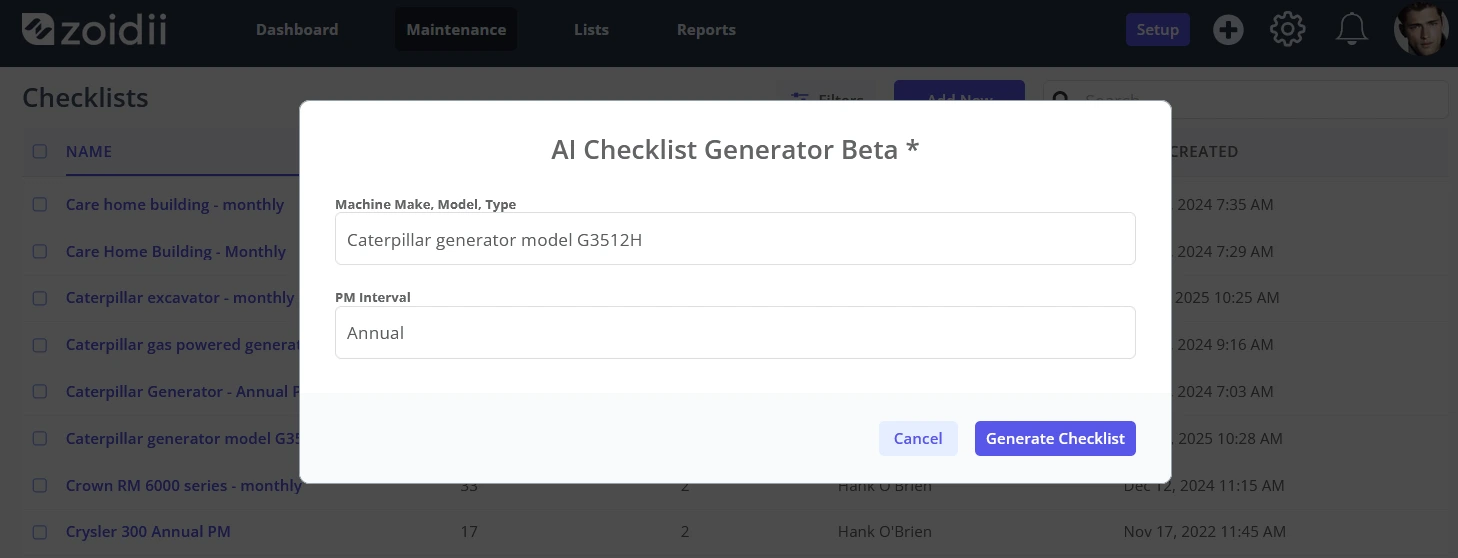Viewport: 1458px width, 558px height.
Task: Focus the PM Interval field
Action: (x=735, y=333)
